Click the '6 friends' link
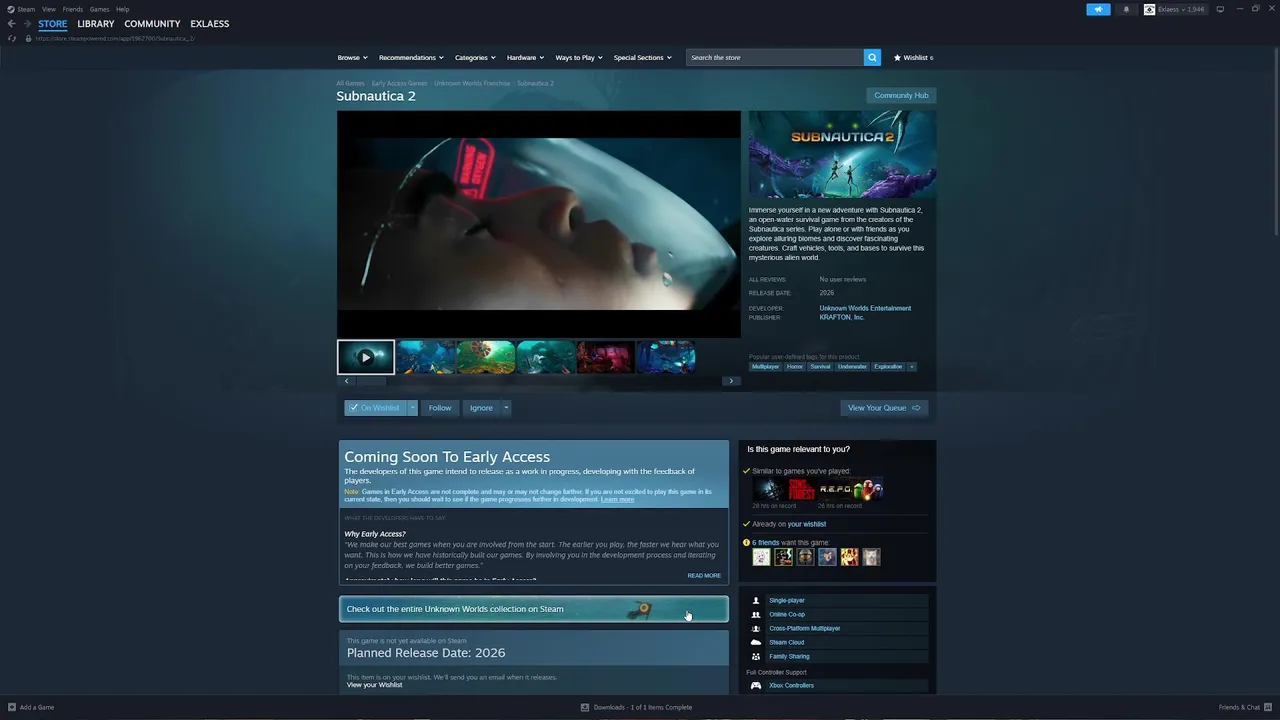 765,543
